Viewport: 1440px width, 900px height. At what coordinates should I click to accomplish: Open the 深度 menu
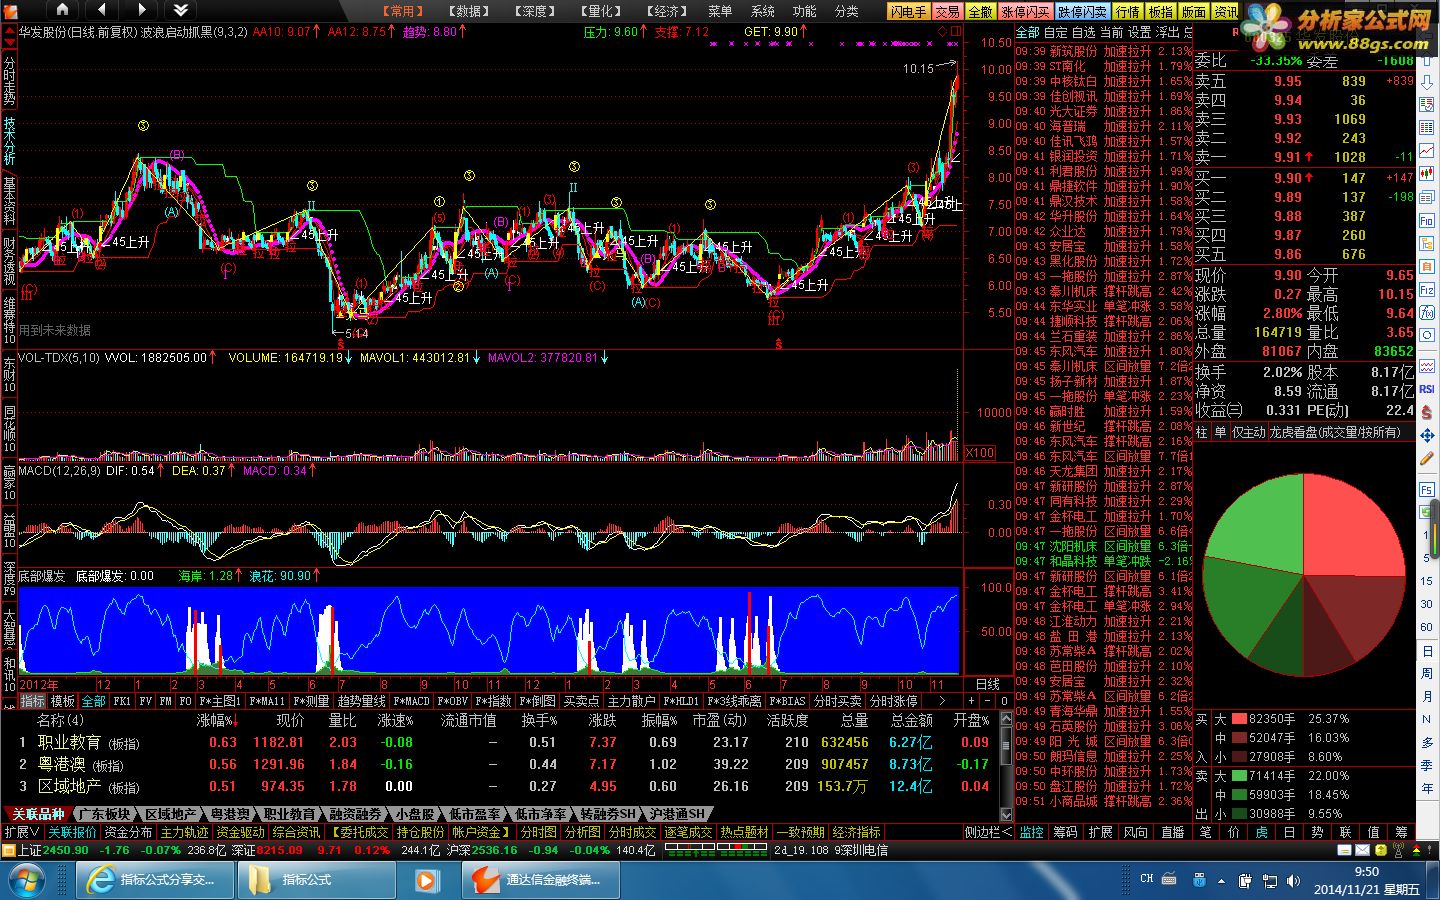[x=535, y=11]
